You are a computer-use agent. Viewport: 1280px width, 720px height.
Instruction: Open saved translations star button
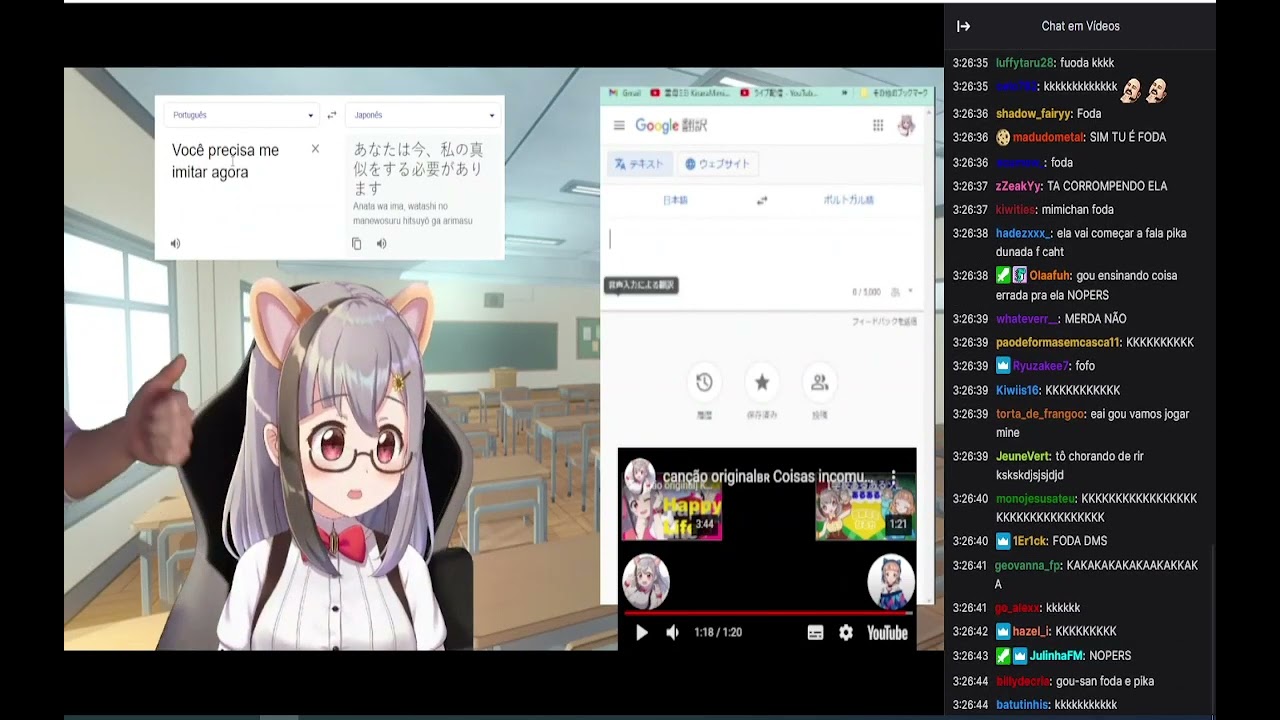click(762, 382)
